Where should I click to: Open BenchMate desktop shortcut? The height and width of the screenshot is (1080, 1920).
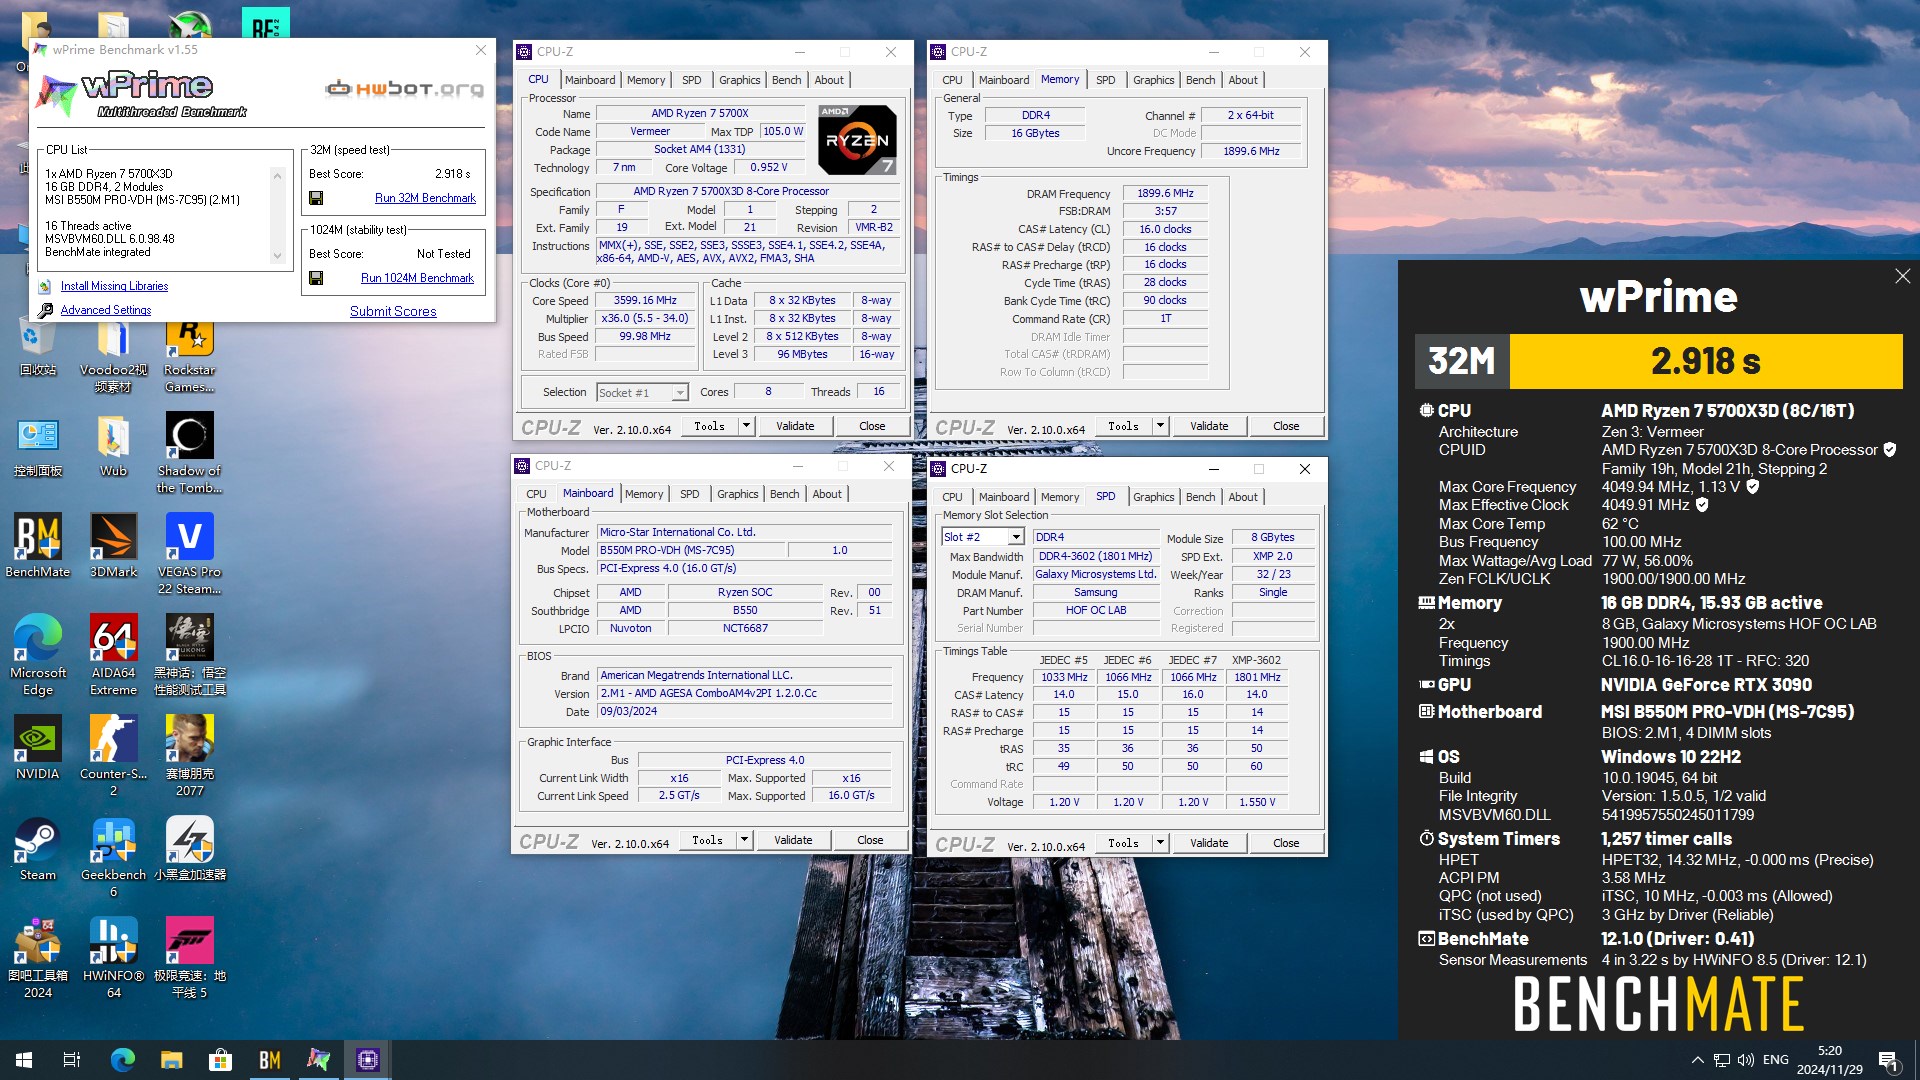[38, 545]
